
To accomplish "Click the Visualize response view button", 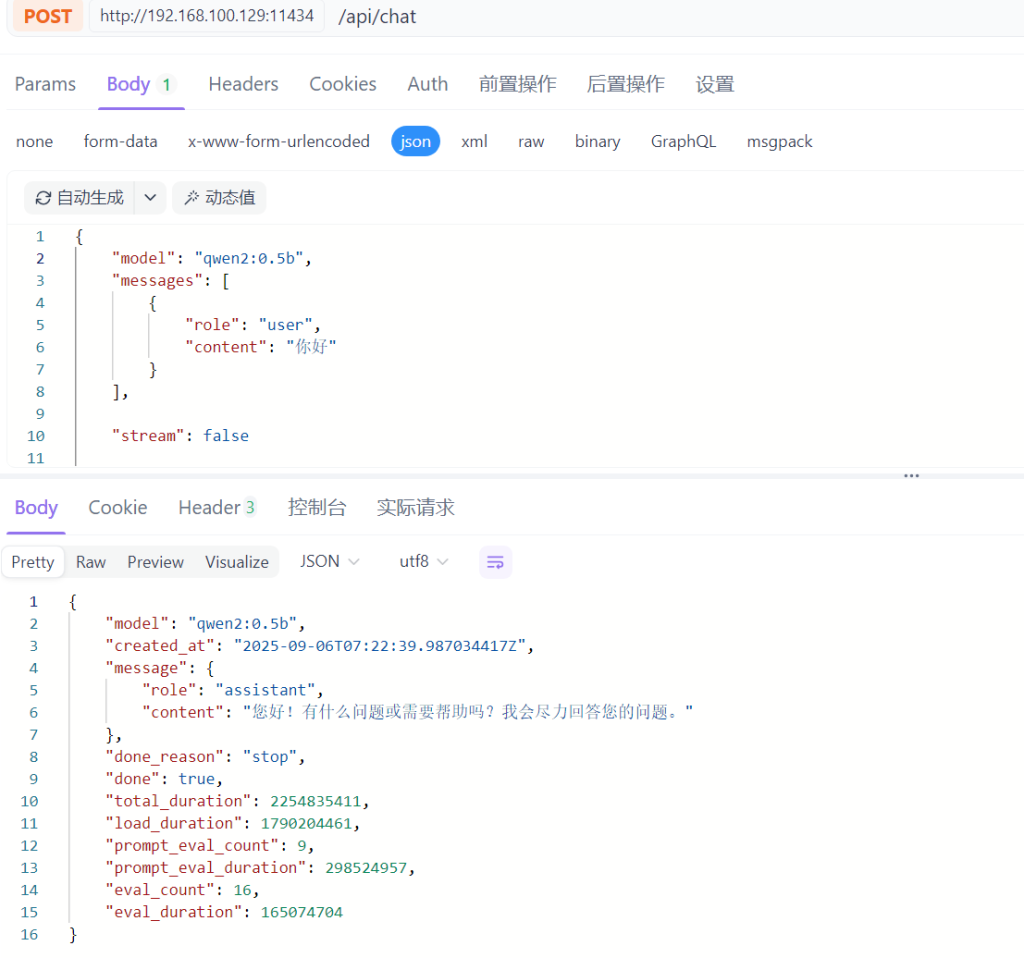I will click(x=237, y=562).
